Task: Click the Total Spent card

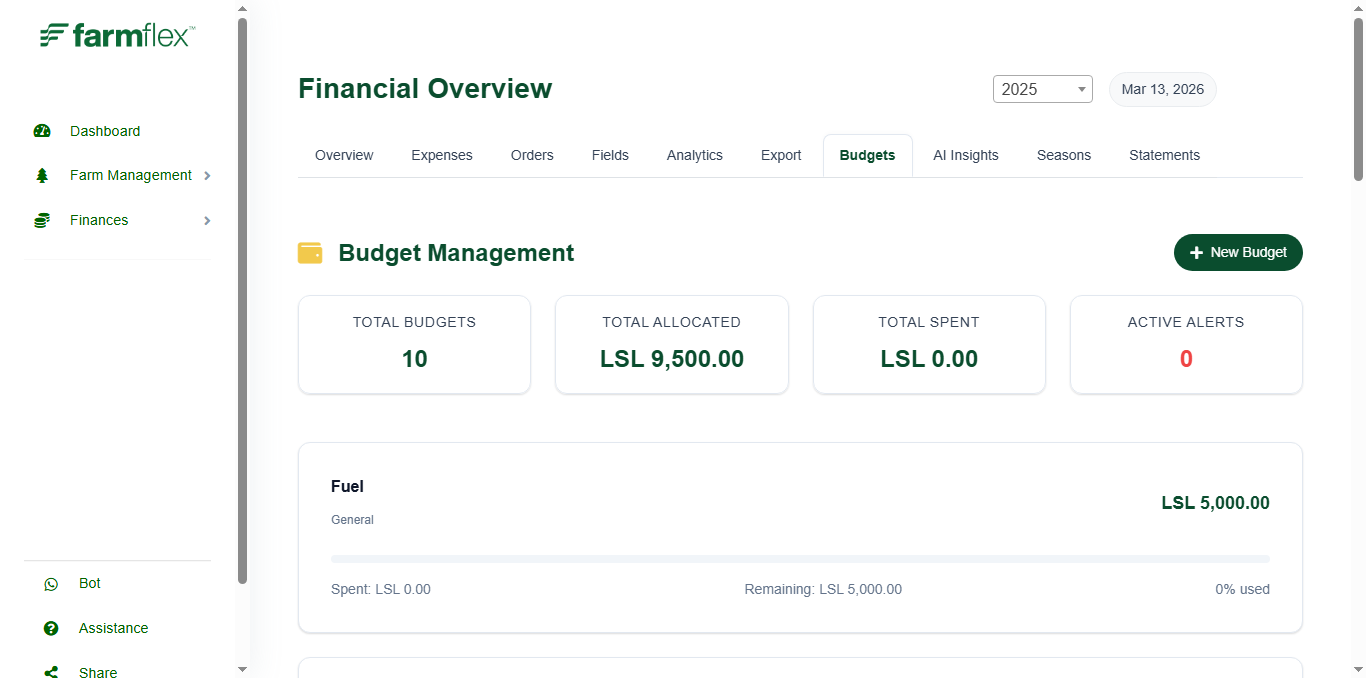Action: point(929,344)
